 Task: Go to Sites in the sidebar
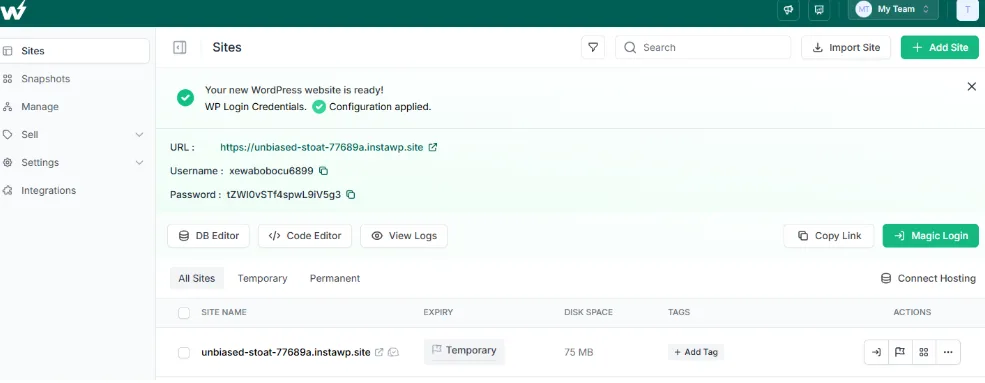(x=75, y=51)
